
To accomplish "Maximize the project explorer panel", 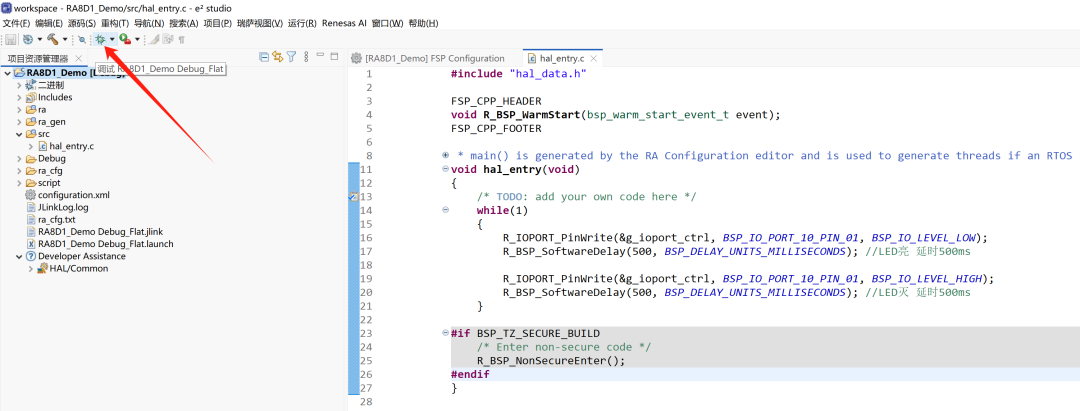I will click(335, 56).
